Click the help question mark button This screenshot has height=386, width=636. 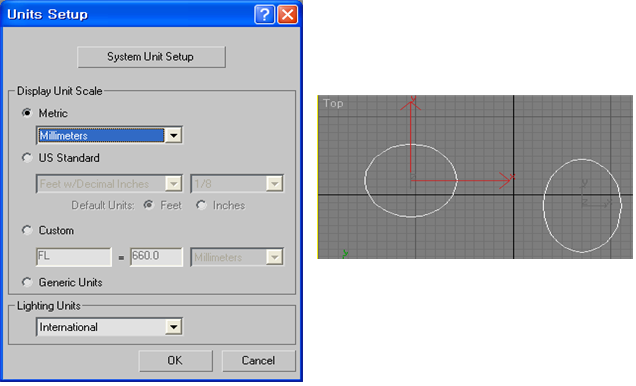(264, 15)
